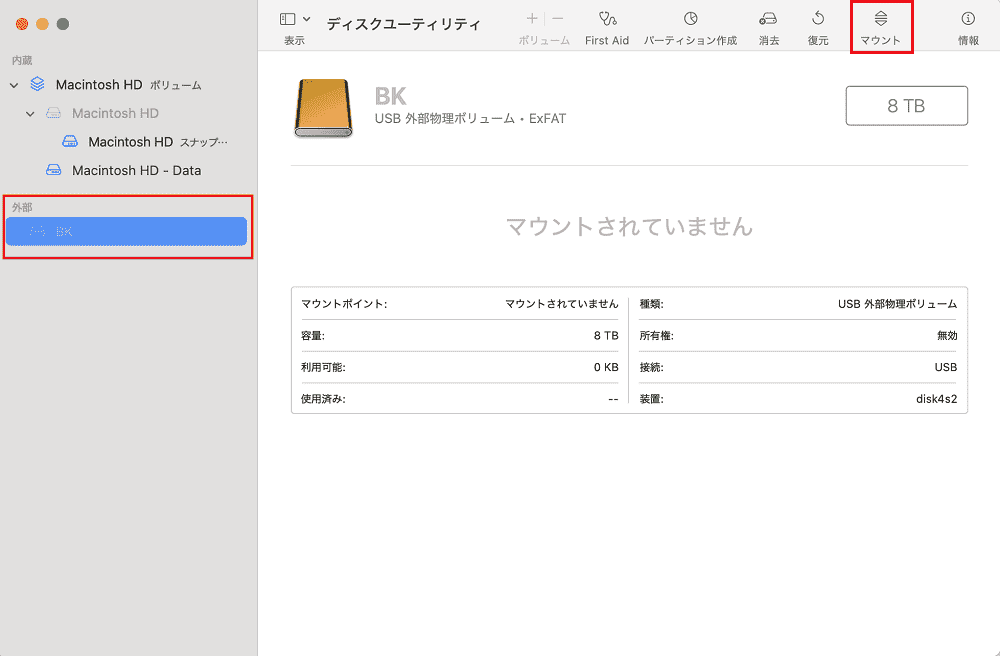This screenshot has width=1000, height=656.
Task: Click the add volume plus icon
Action: pos(533,18)
